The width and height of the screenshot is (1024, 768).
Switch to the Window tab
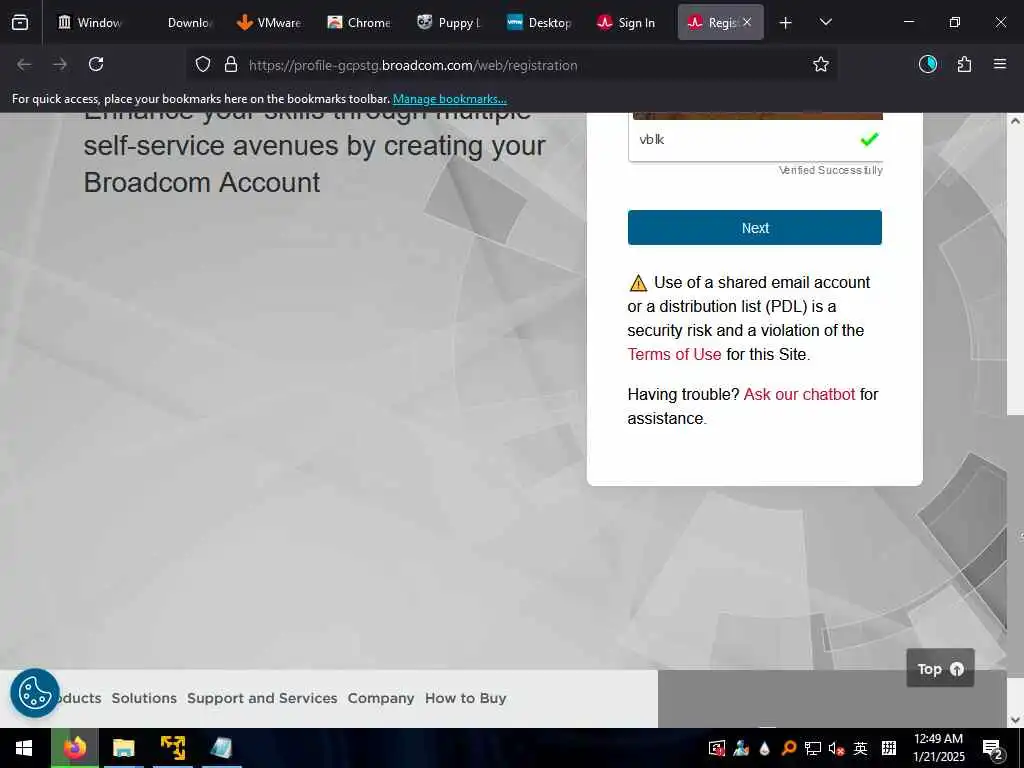[91, 22]
